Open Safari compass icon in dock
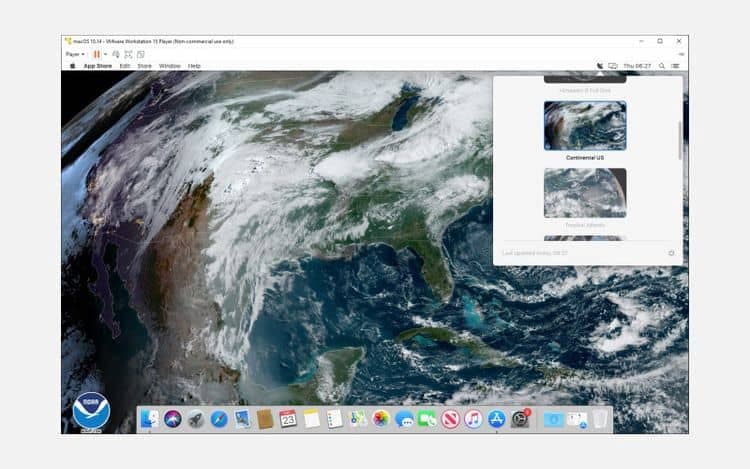This screenshot has width=750, height=469. [x=219, y=419]
